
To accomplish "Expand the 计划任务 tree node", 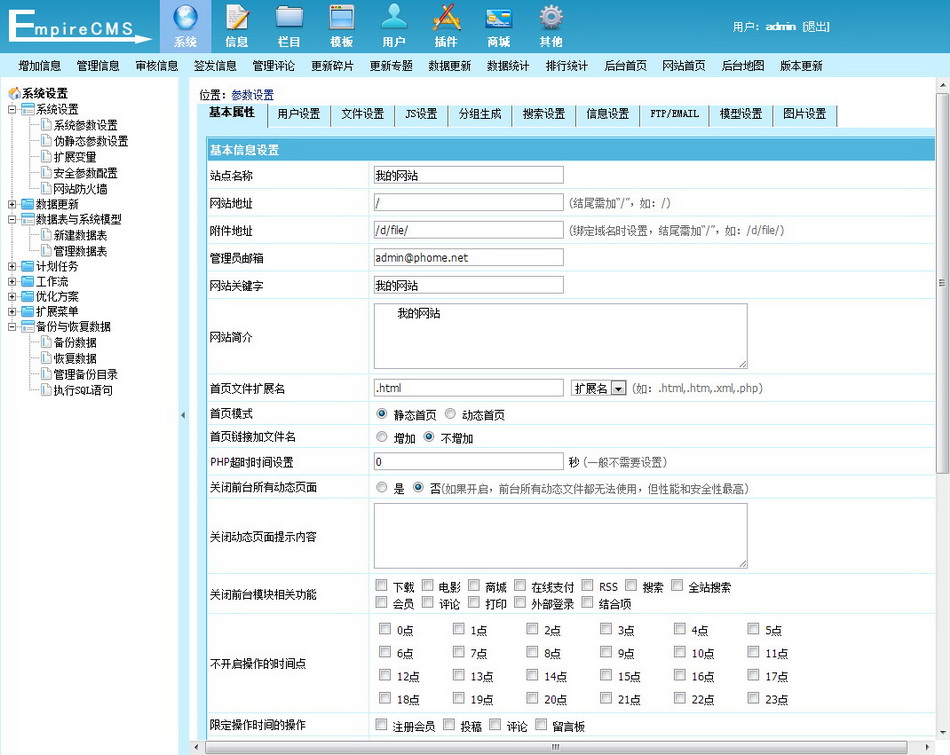I will pyautogui.click(x=12, y=267).
